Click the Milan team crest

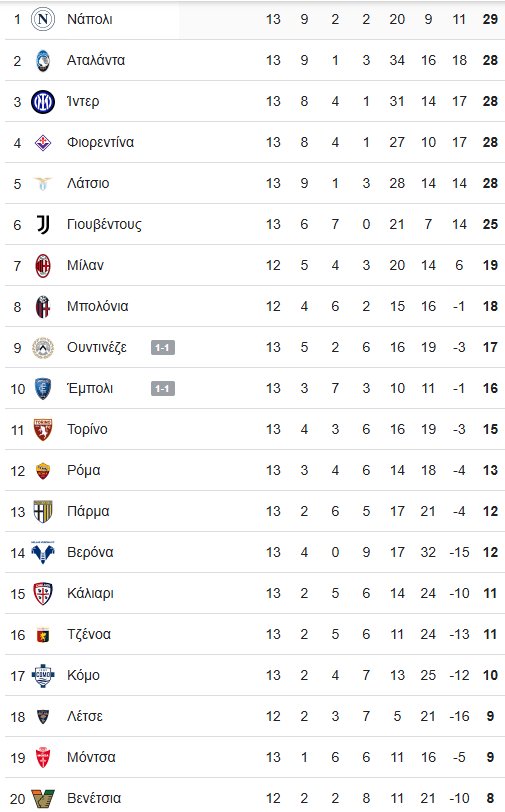coord(43,266)
